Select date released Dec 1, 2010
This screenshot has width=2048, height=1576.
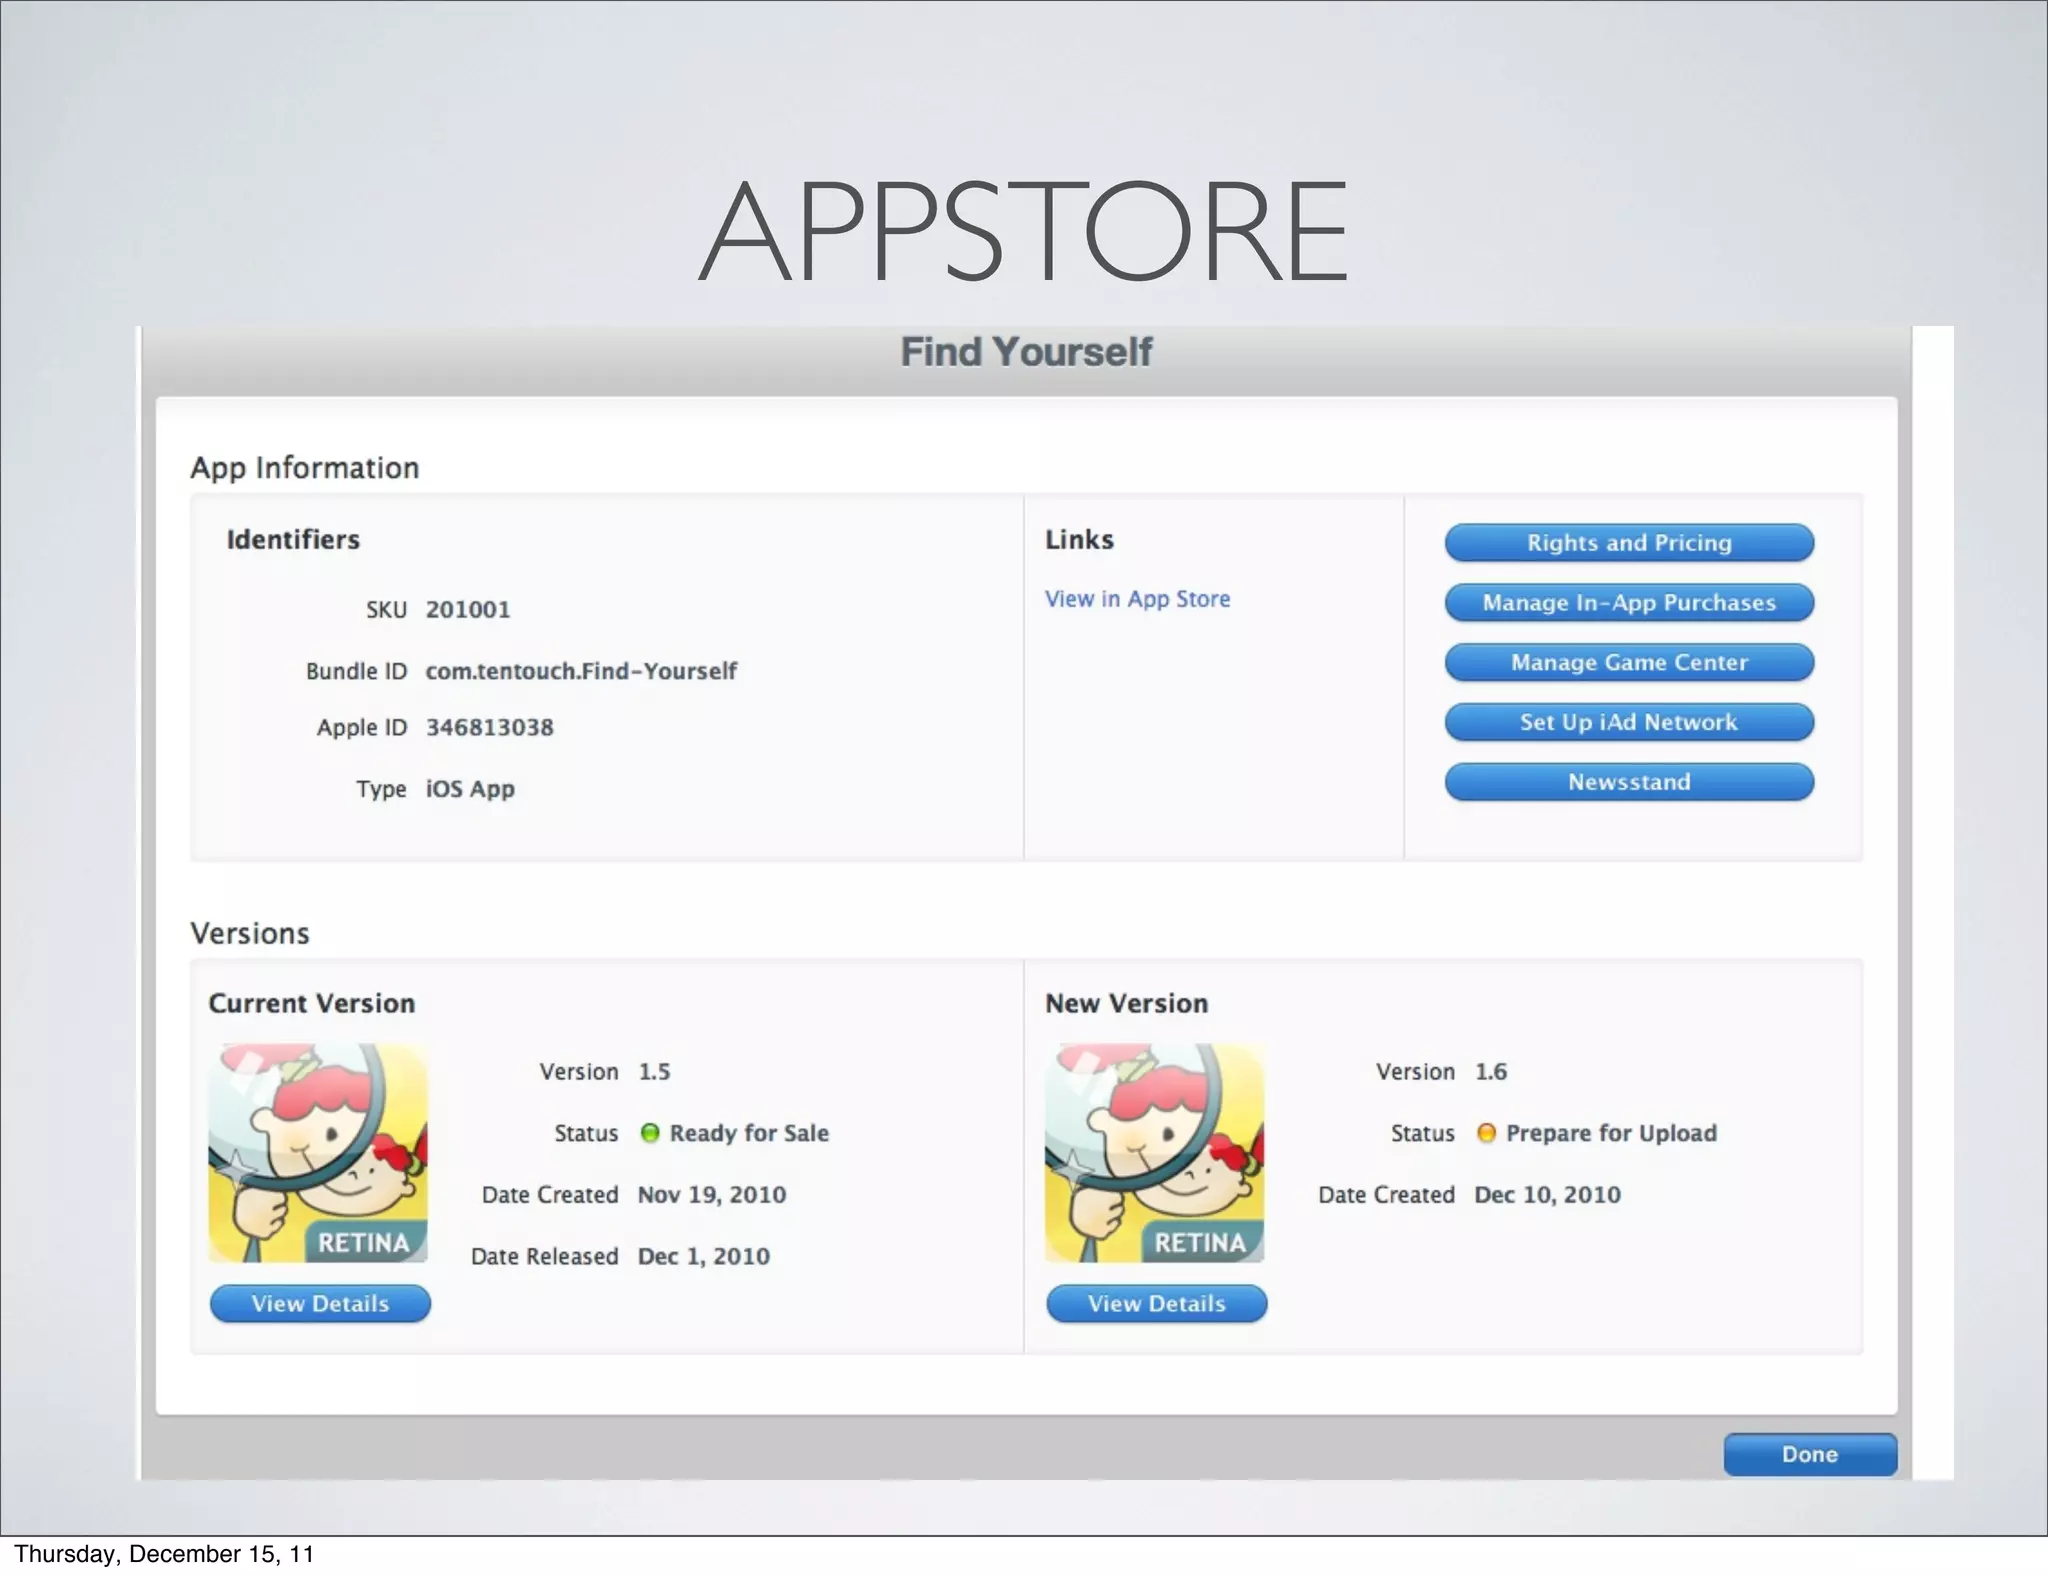(704, 1257)
